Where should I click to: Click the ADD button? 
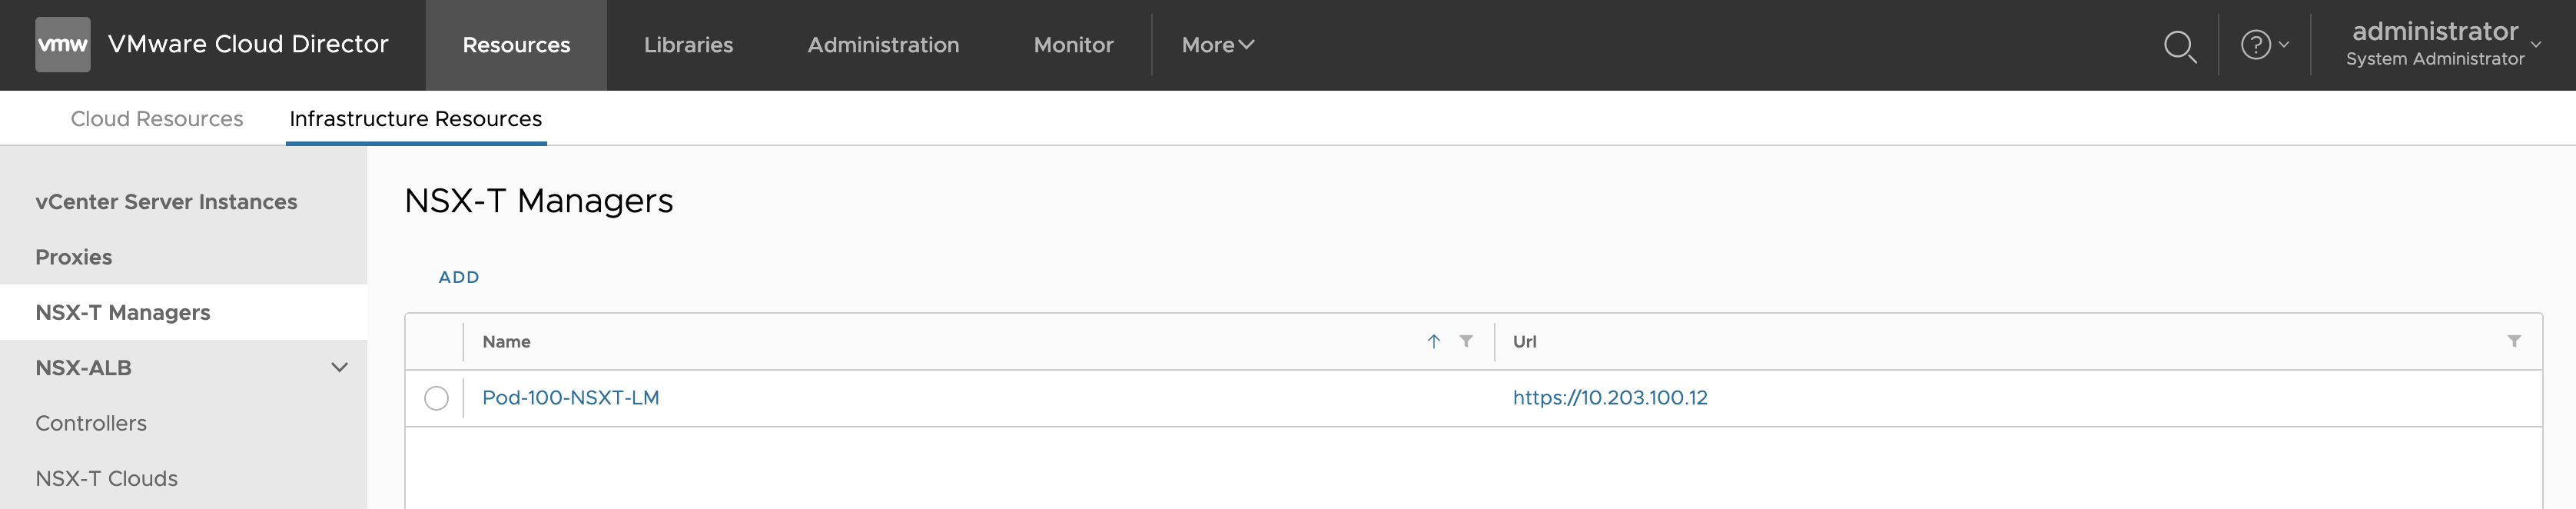(459, 277)
